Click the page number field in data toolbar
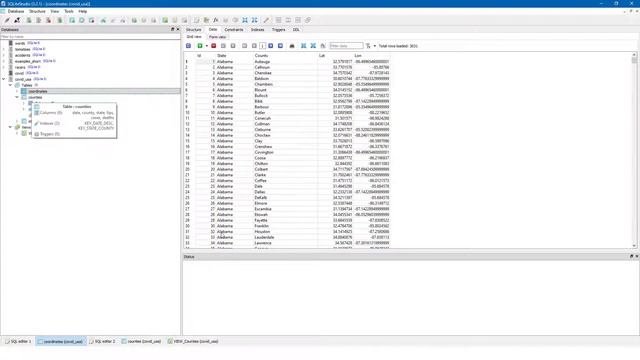Image resolution: width=640 pixels, height=360 pixels. 262,46
